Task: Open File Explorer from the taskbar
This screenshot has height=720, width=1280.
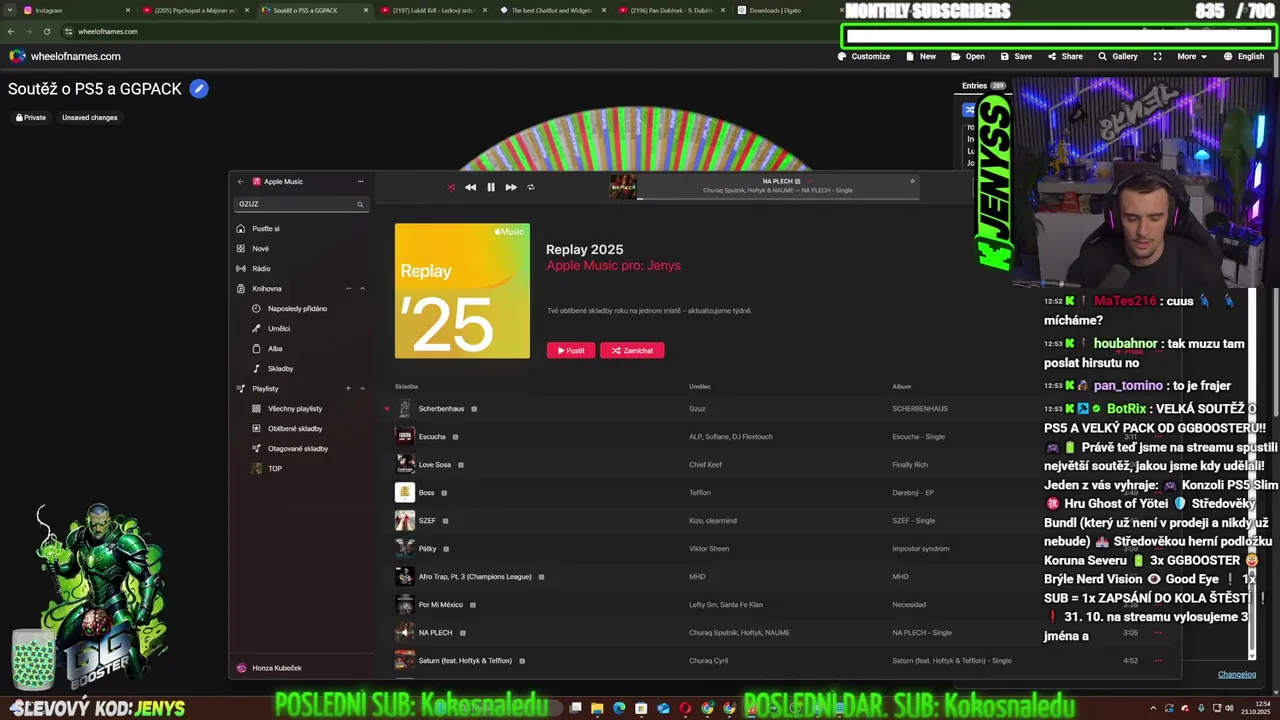Action: (x=597, y=708)
